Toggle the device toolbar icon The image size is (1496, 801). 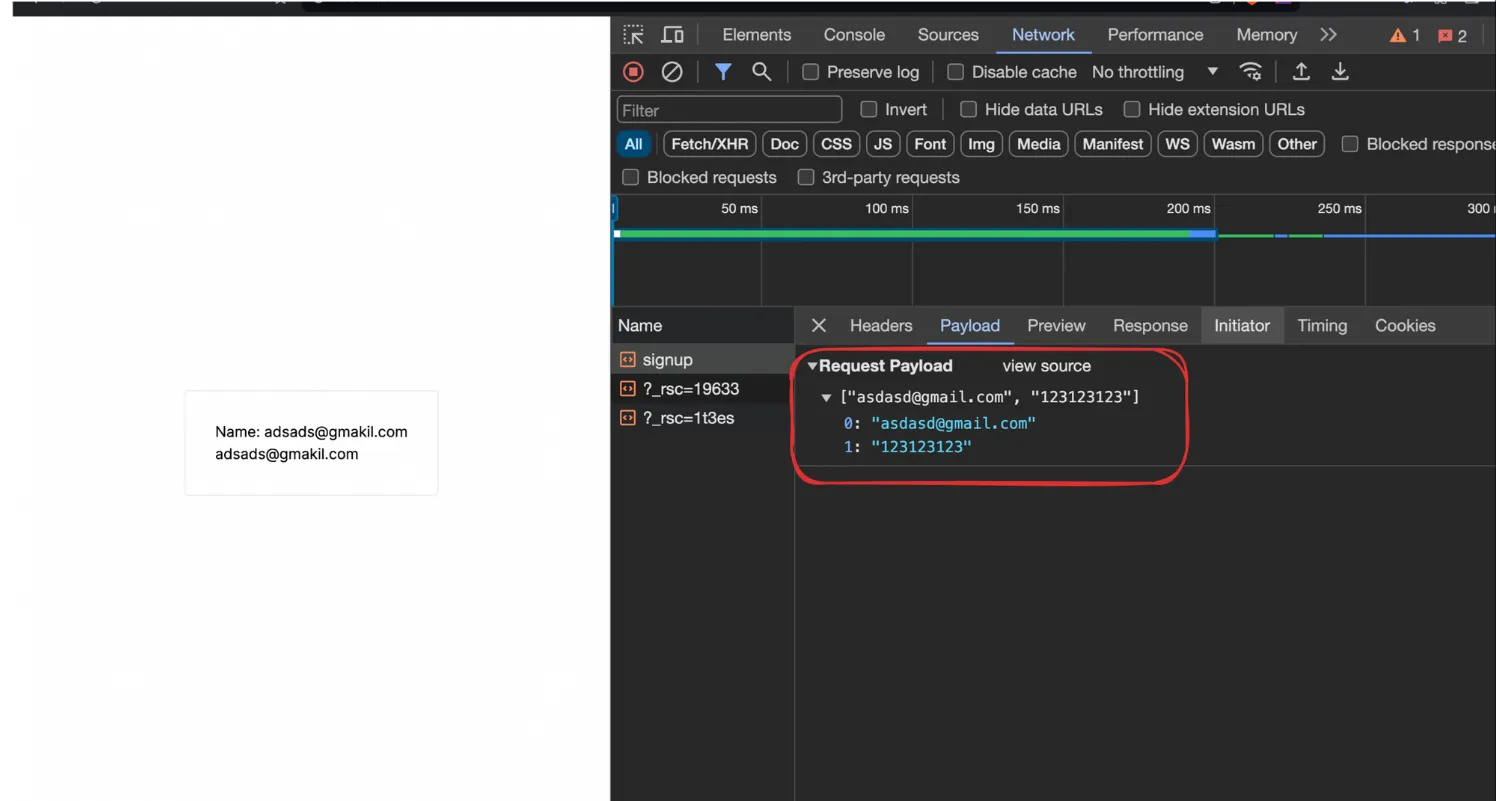(x=673, y=35)
